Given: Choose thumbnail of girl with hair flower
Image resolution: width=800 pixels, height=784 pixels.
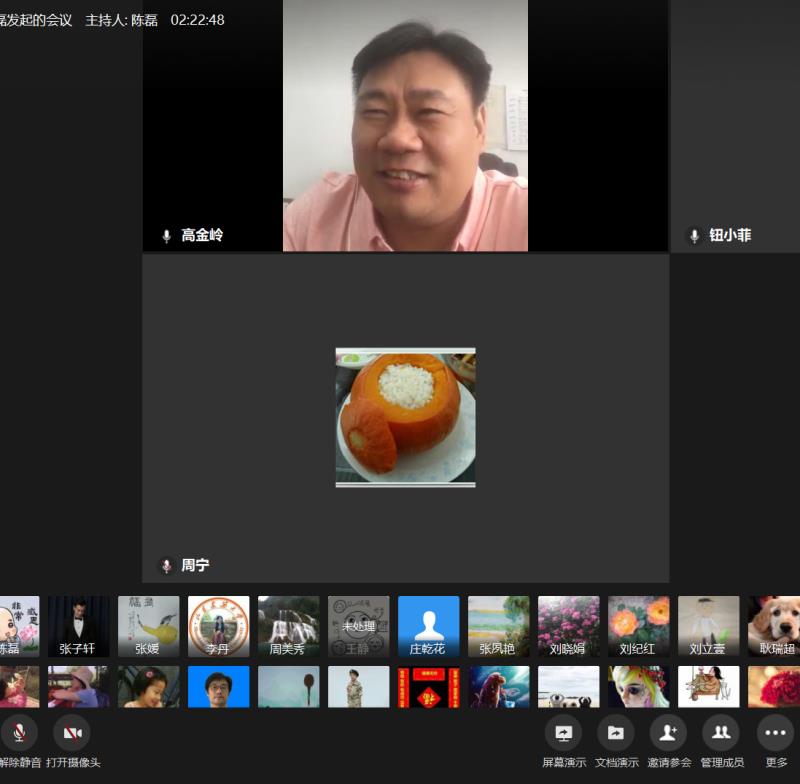Looking at the screenshot, I should tap(148, 687).
